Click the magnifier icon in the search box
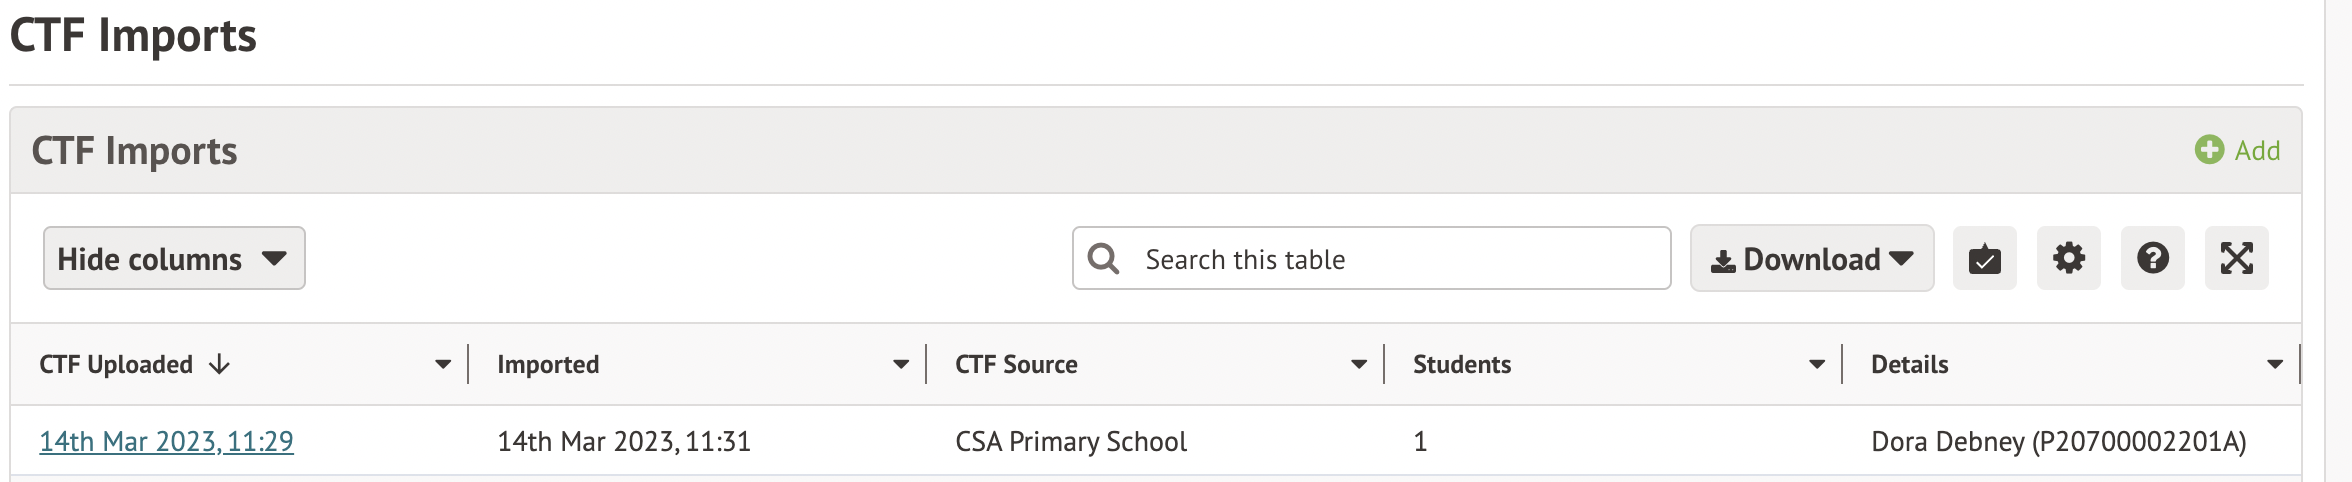Screen dimensions: 2352x482 tap(1103, 259)
